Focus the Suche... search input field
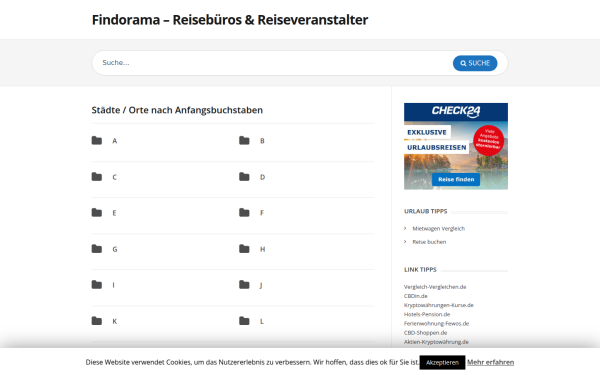600x375 pixels. pyautogui.click(x=272, y=63)
